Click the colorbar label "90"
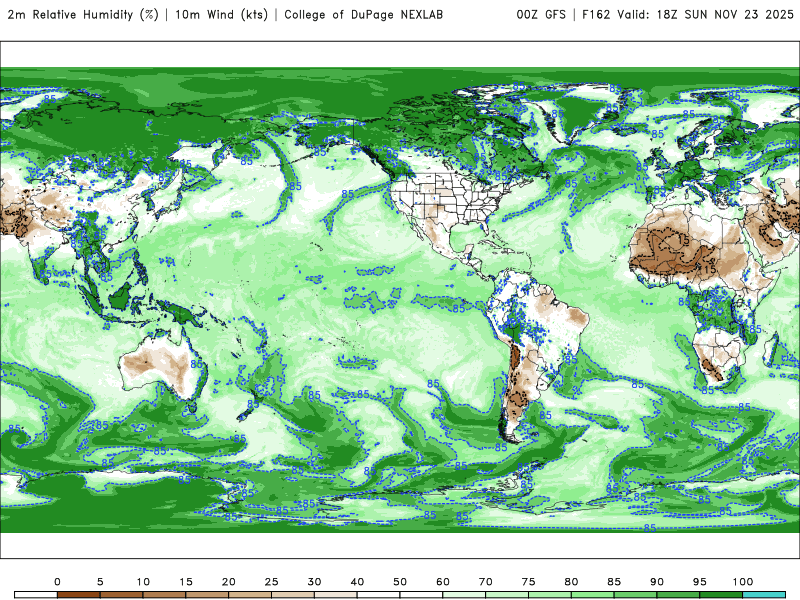 [x=657, y=582]
